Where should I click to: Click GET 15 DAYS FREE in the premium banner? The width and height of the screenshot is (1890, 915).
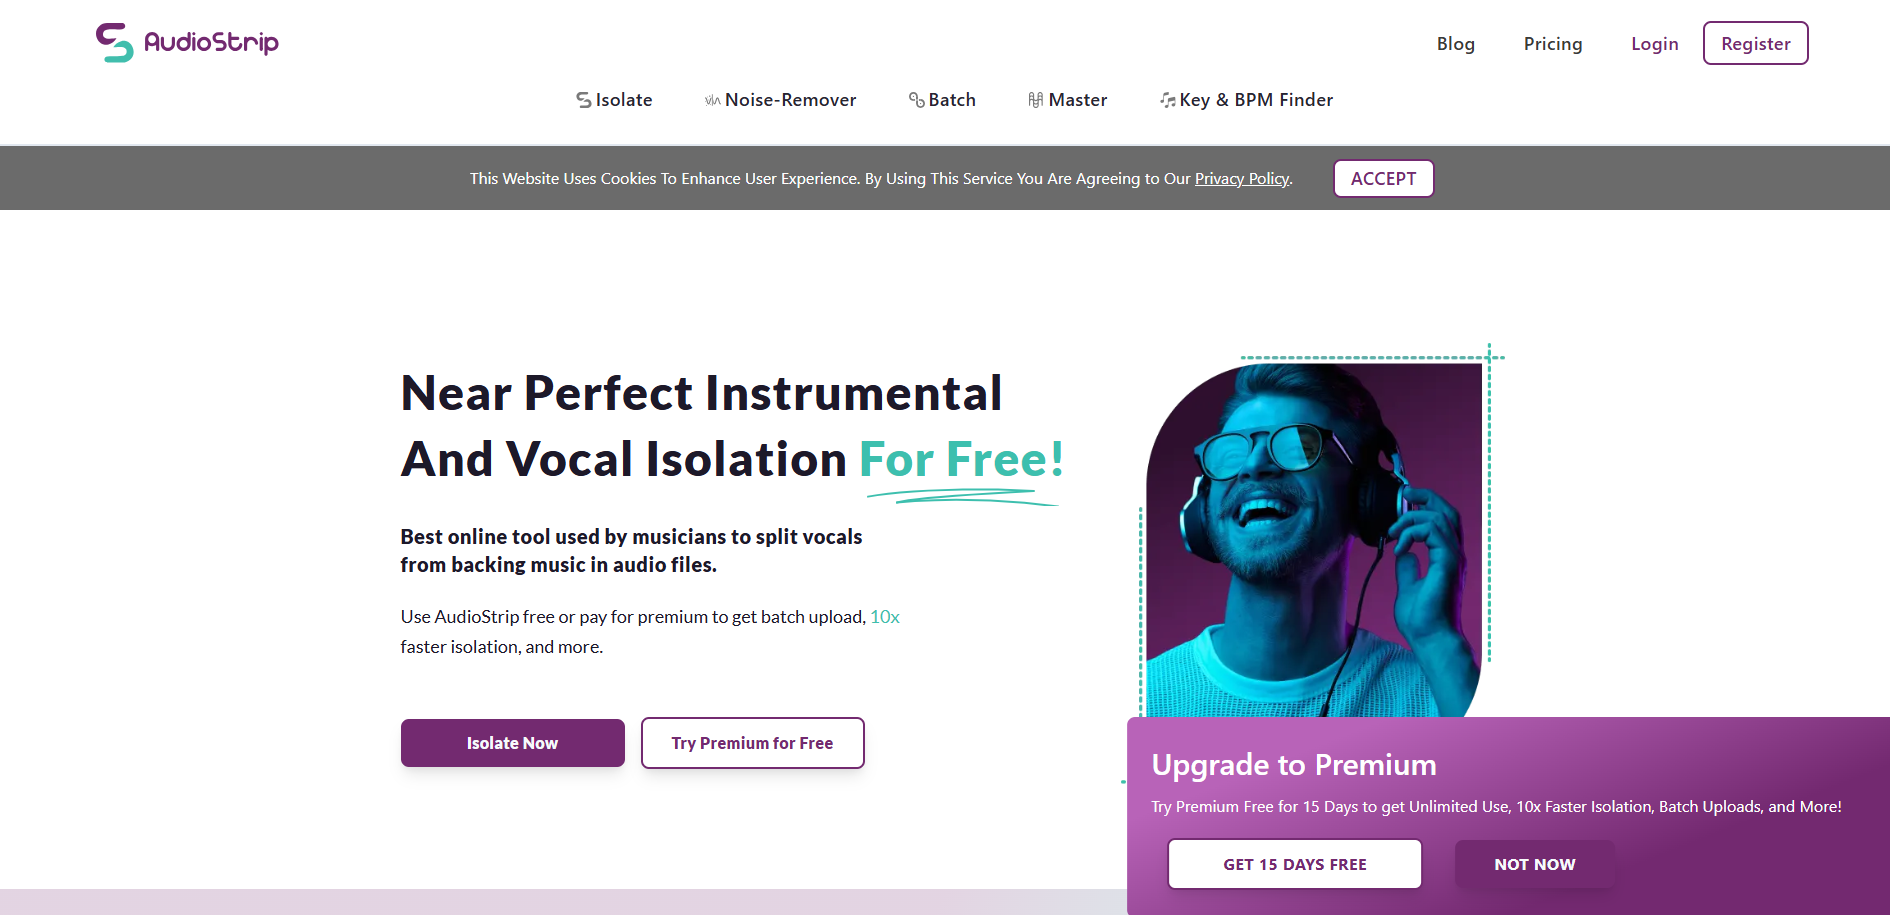[x=1294, y=863]
